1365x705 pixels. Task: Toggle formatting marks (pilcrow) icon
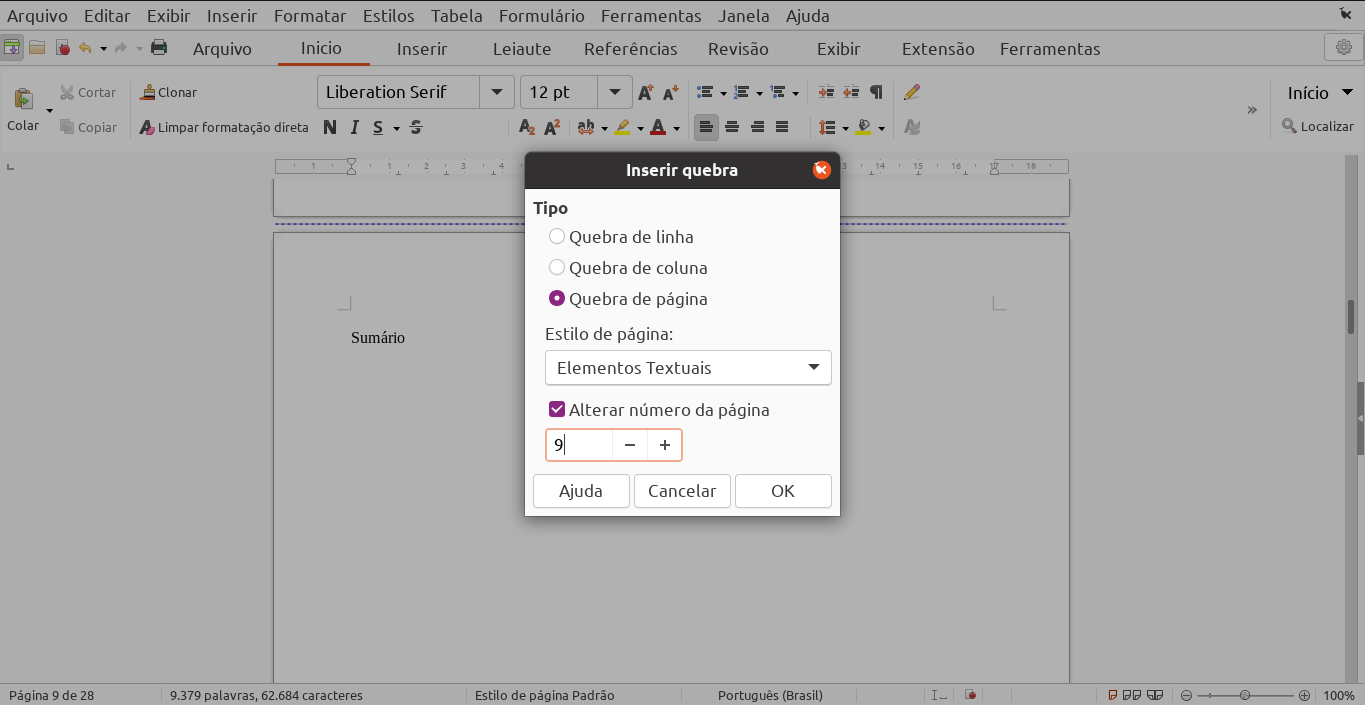[876, 92]
